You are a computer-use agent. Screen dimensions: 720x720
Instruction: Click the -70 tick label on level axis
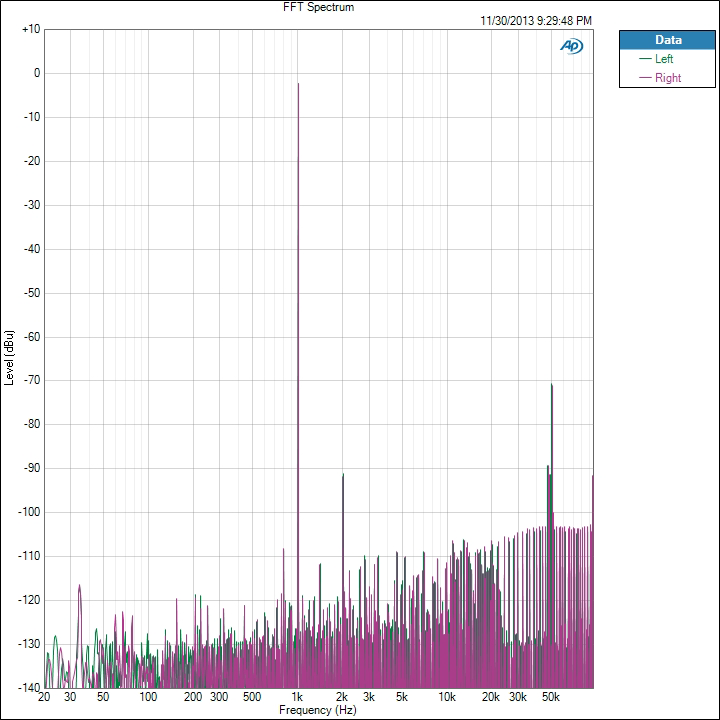pos(30,380)
